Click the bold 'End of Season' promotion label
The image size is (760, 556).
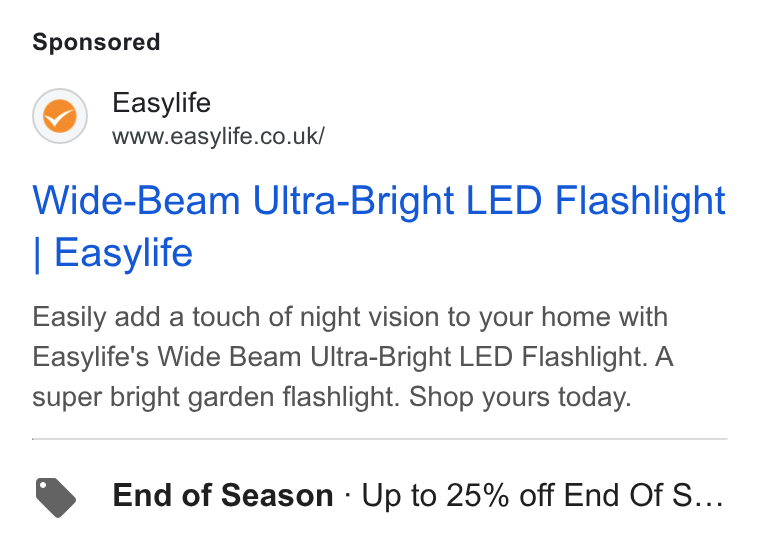tap(223, 495)
